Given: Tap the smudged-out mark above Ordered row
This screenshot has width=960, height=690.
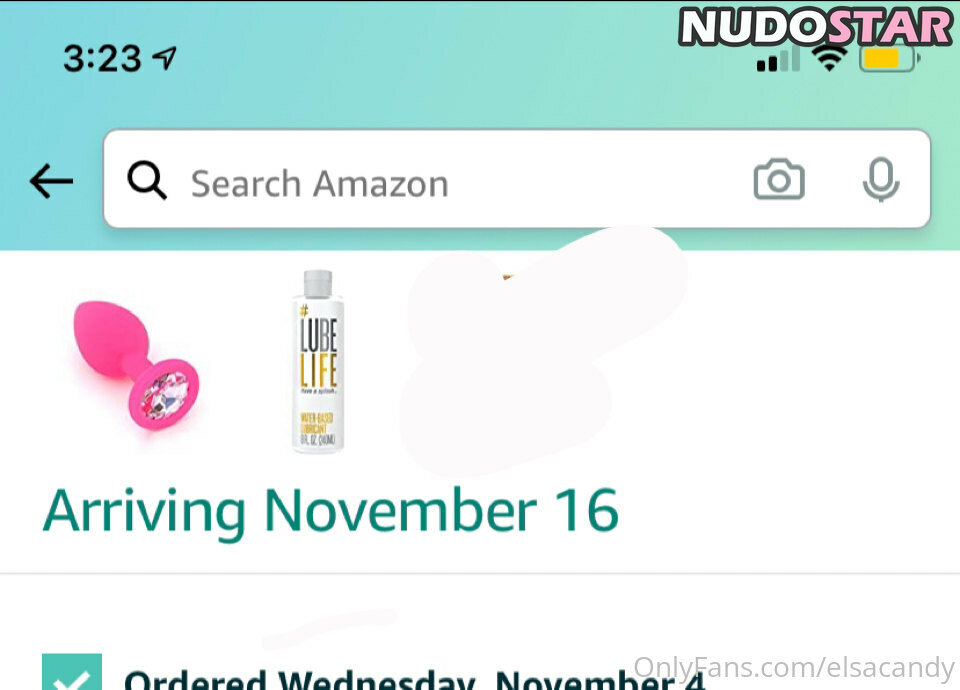Looking at the screenshot, I should click(329, 629).
